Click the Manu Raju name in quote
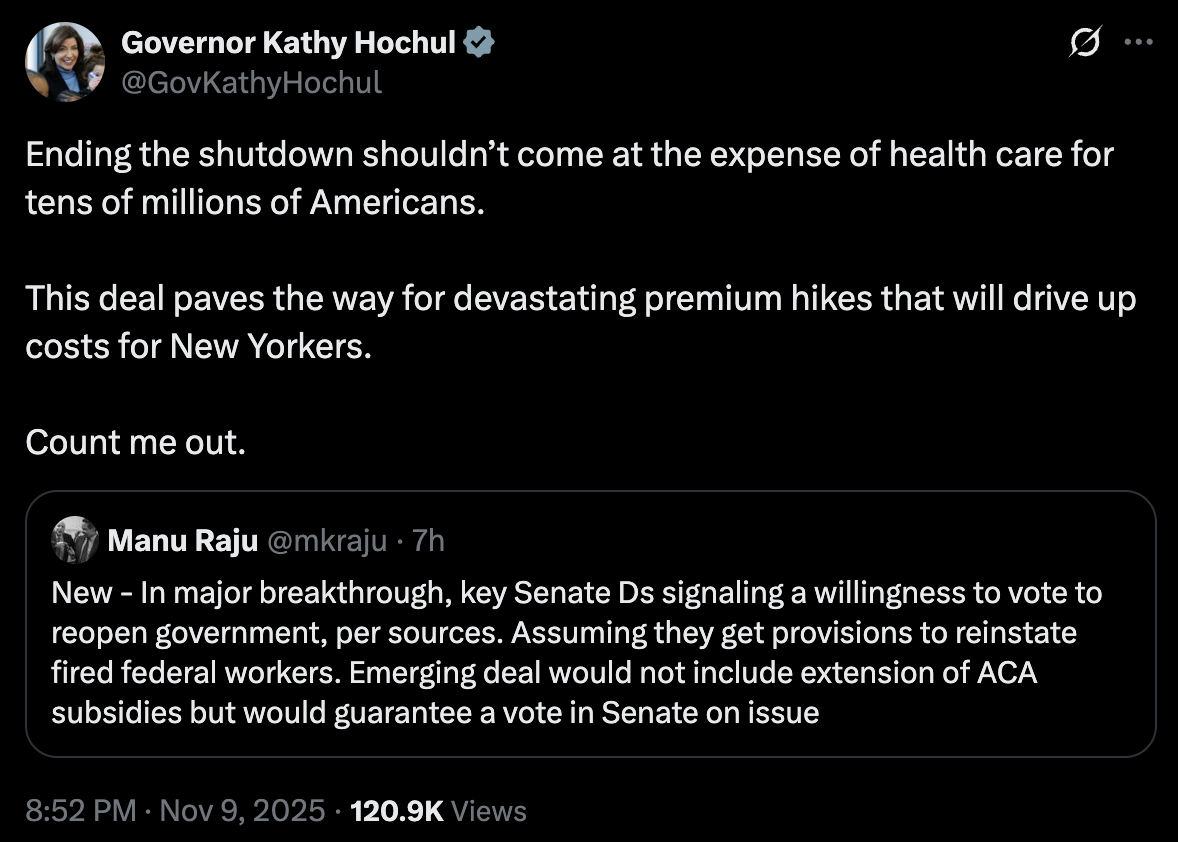 181,541
